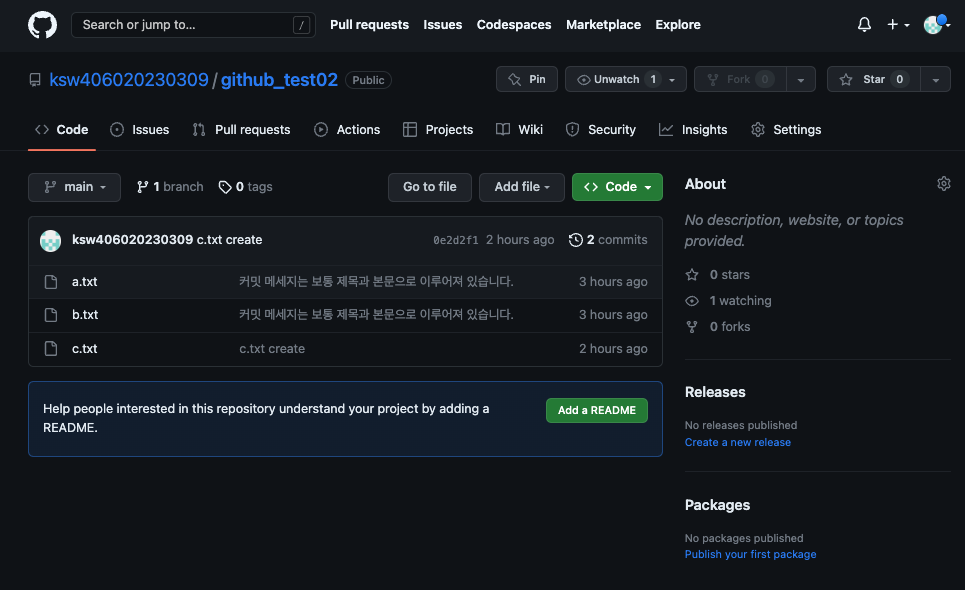Open the user avatar menu
Screen dimensions: 965x590
click(936, 25)
